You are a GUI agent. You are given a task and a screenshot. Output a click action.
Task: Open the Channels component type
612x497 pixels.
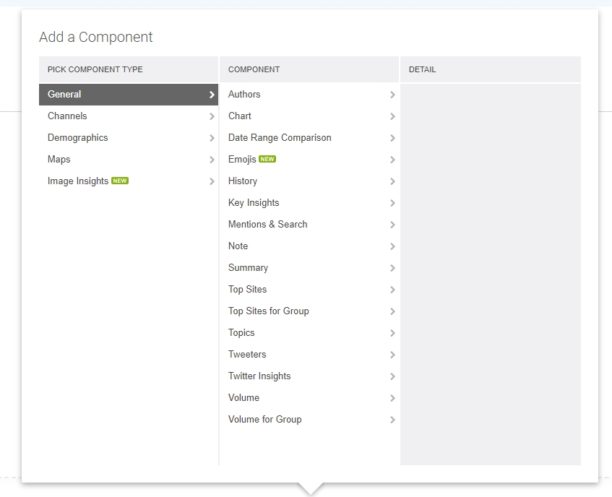pos(67,116)
